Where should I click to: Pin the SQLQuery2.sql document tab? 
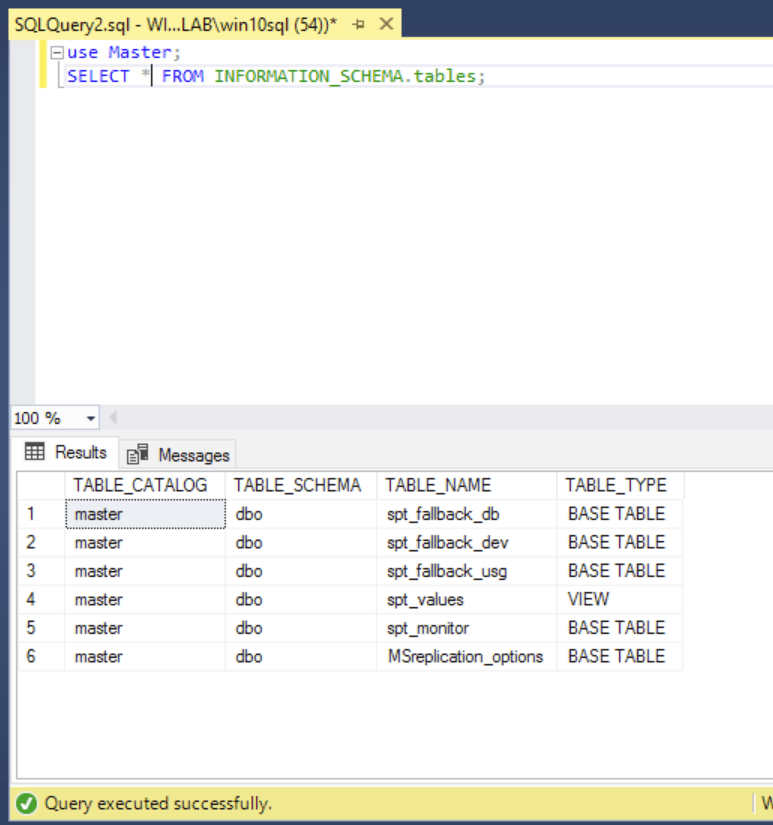357,23
